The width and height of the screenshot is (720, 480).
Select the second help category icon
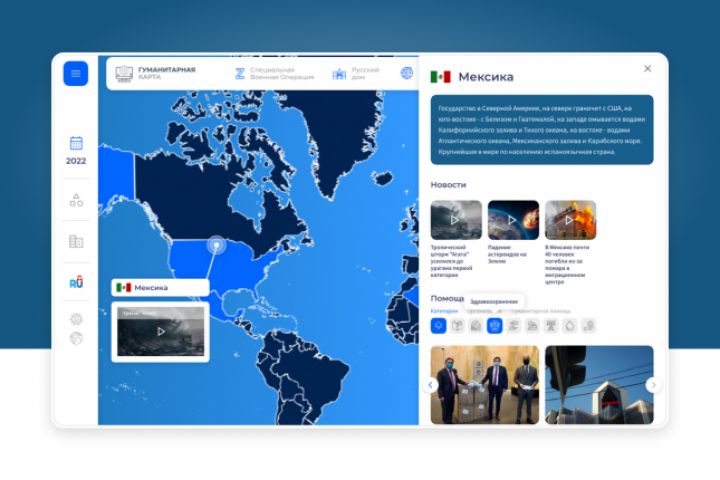tap(457, 326)
